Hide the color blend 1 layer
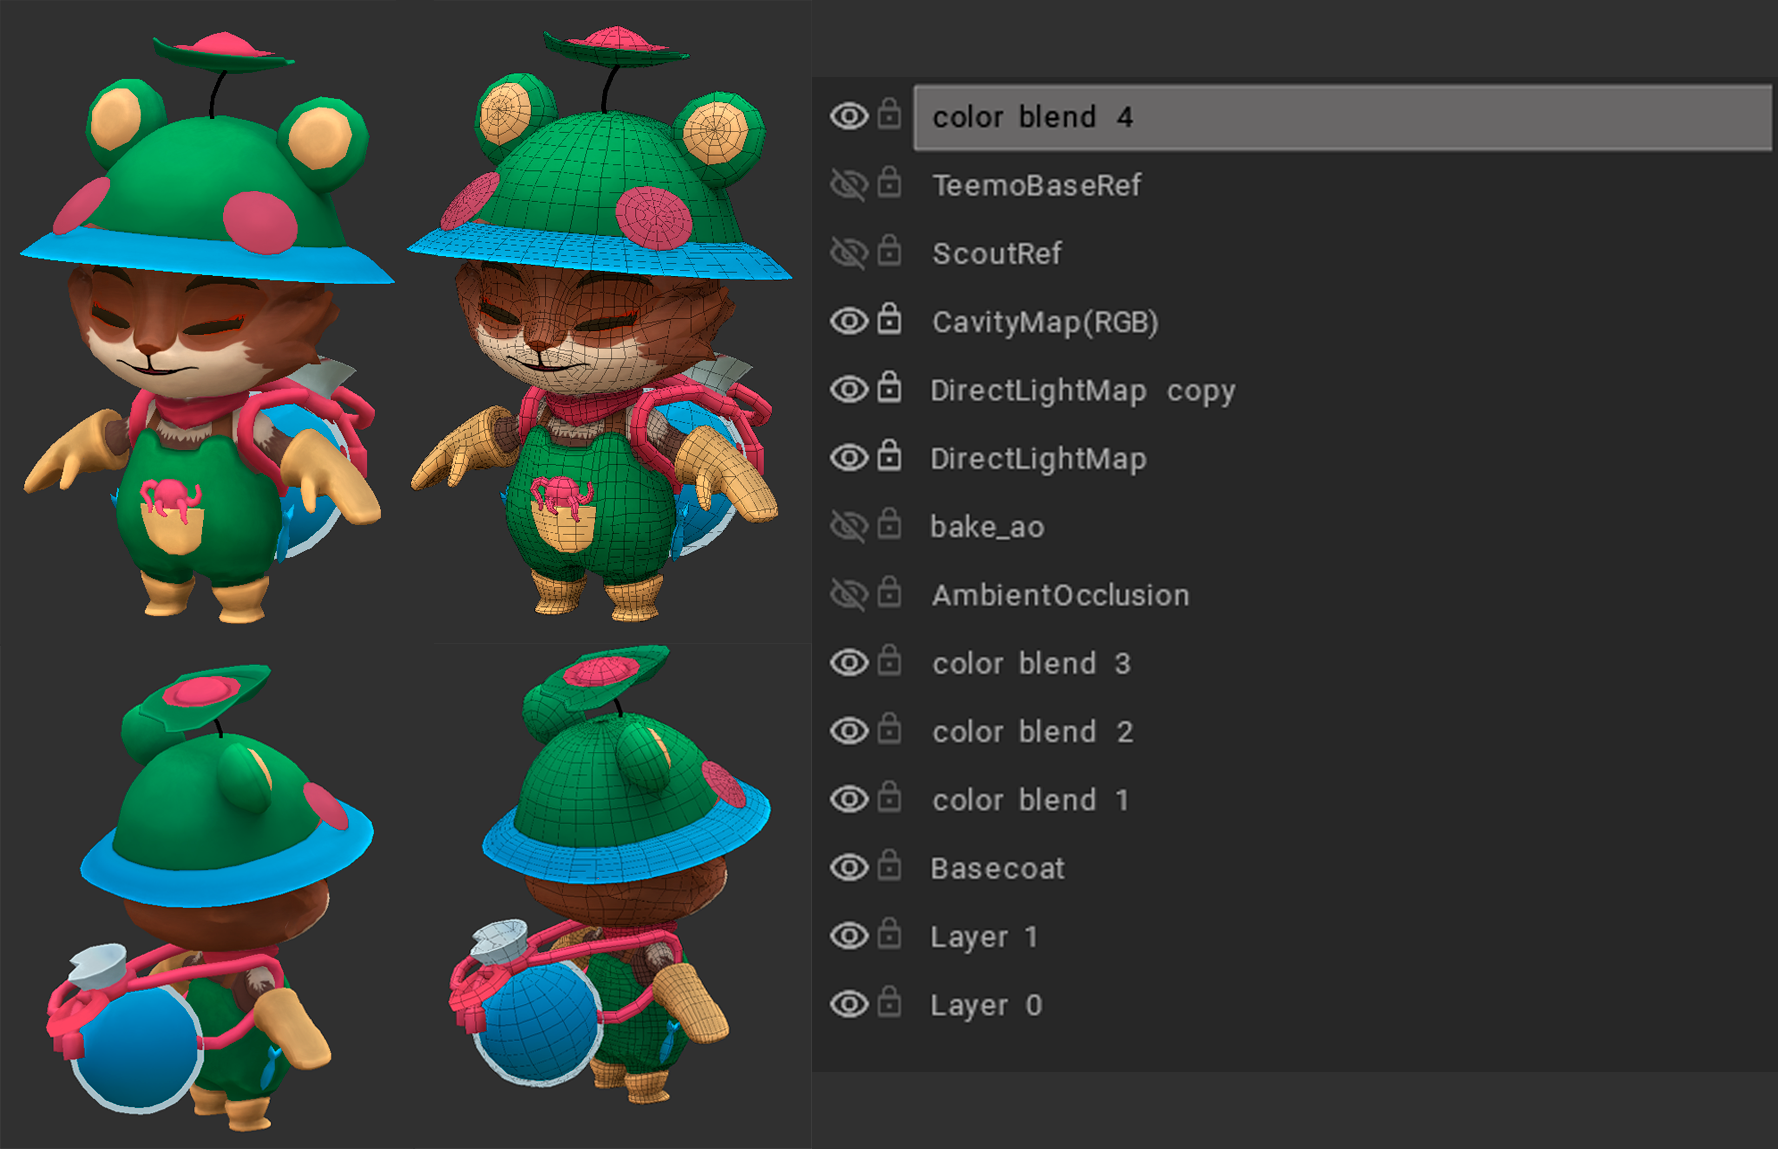The width and height of the screenshot is (1778, 1149). [849, 799]
